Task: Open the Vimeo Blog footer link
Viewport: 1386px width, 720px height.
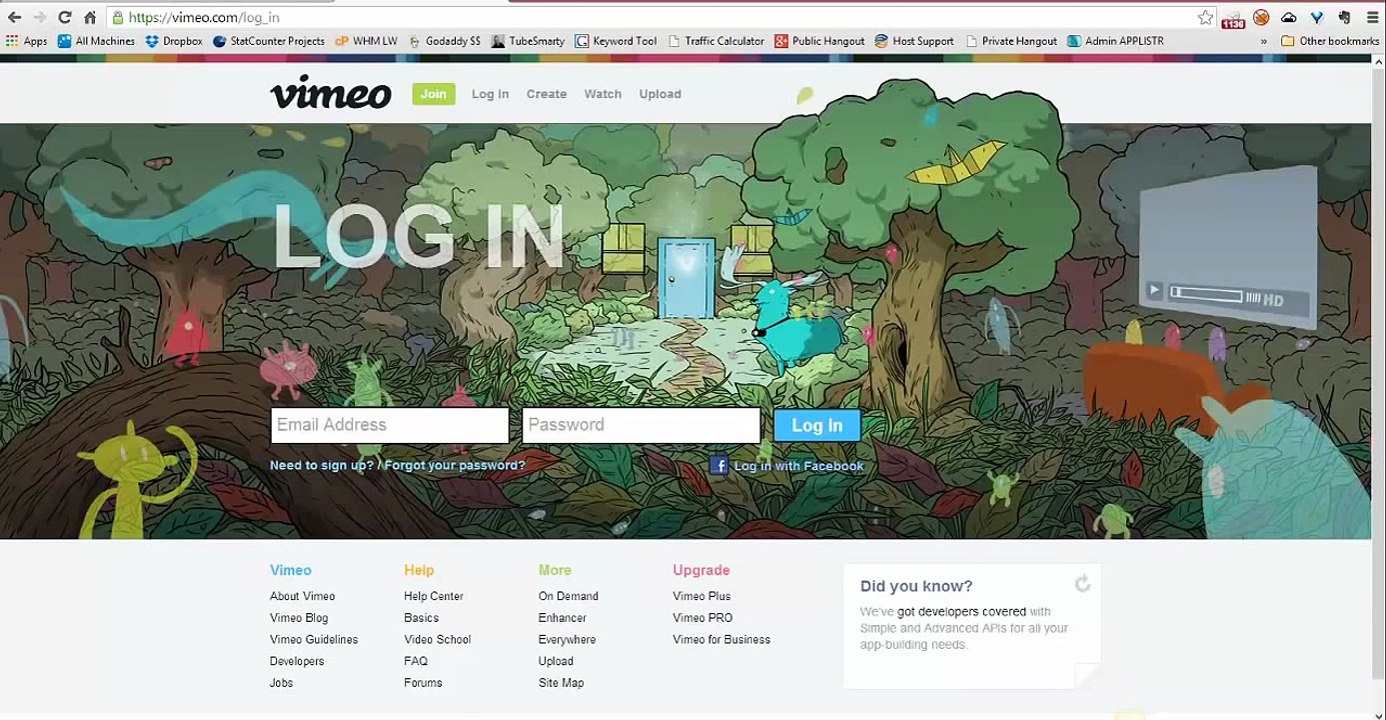Action: pos(299,618)
